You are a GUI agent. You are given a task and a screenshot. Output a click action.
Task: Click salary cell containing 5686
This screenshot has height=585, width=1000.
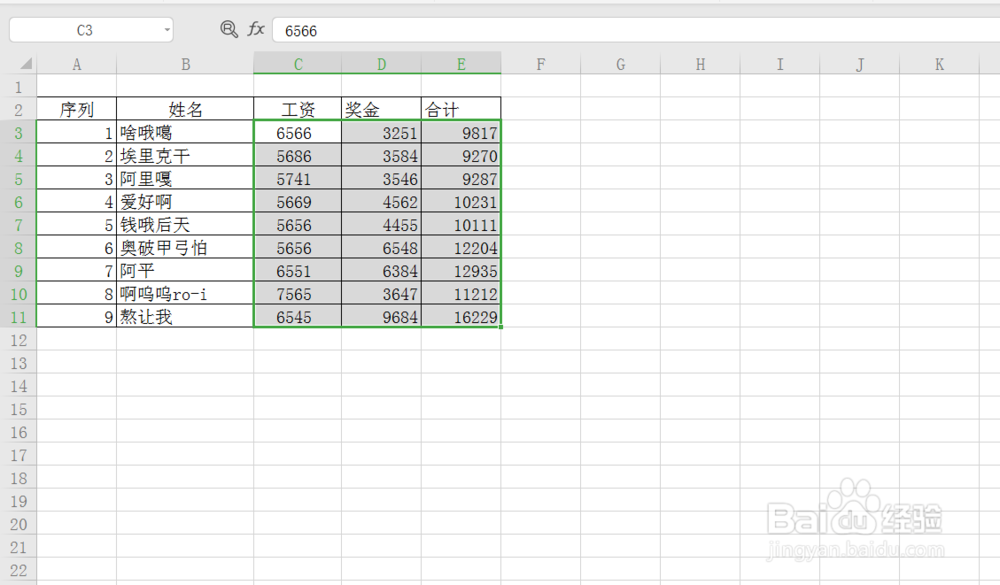298,156
